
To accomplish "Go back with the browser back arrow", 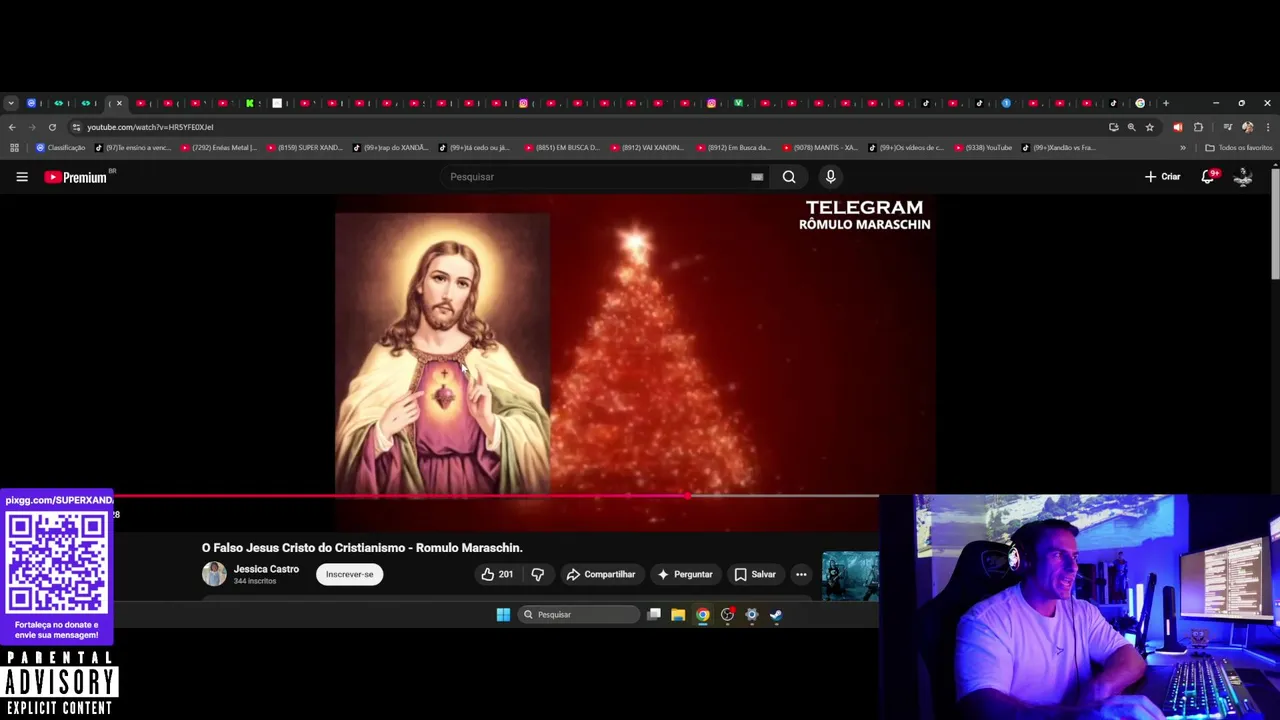I will coord(12,127).
